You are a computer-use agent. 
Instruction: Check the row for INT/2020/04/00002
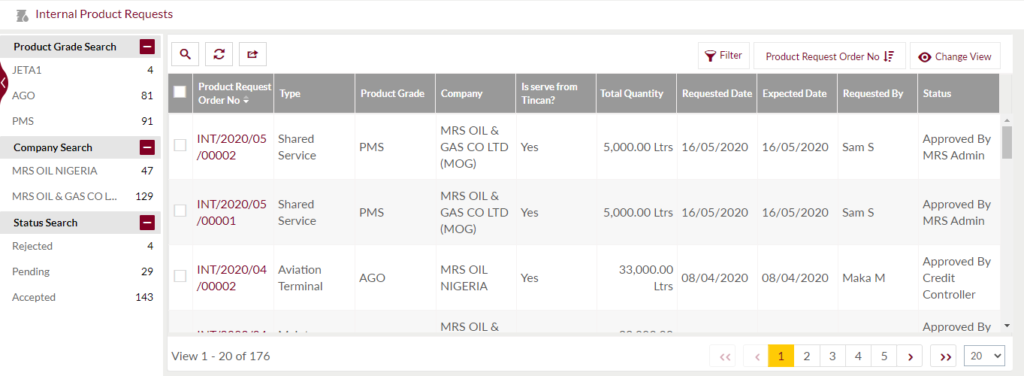tap(180, 277)
